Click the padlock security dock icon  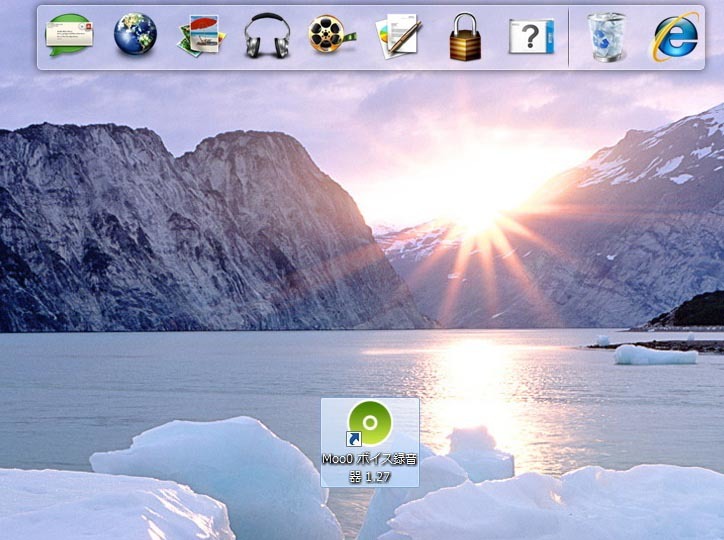[465, 37]
